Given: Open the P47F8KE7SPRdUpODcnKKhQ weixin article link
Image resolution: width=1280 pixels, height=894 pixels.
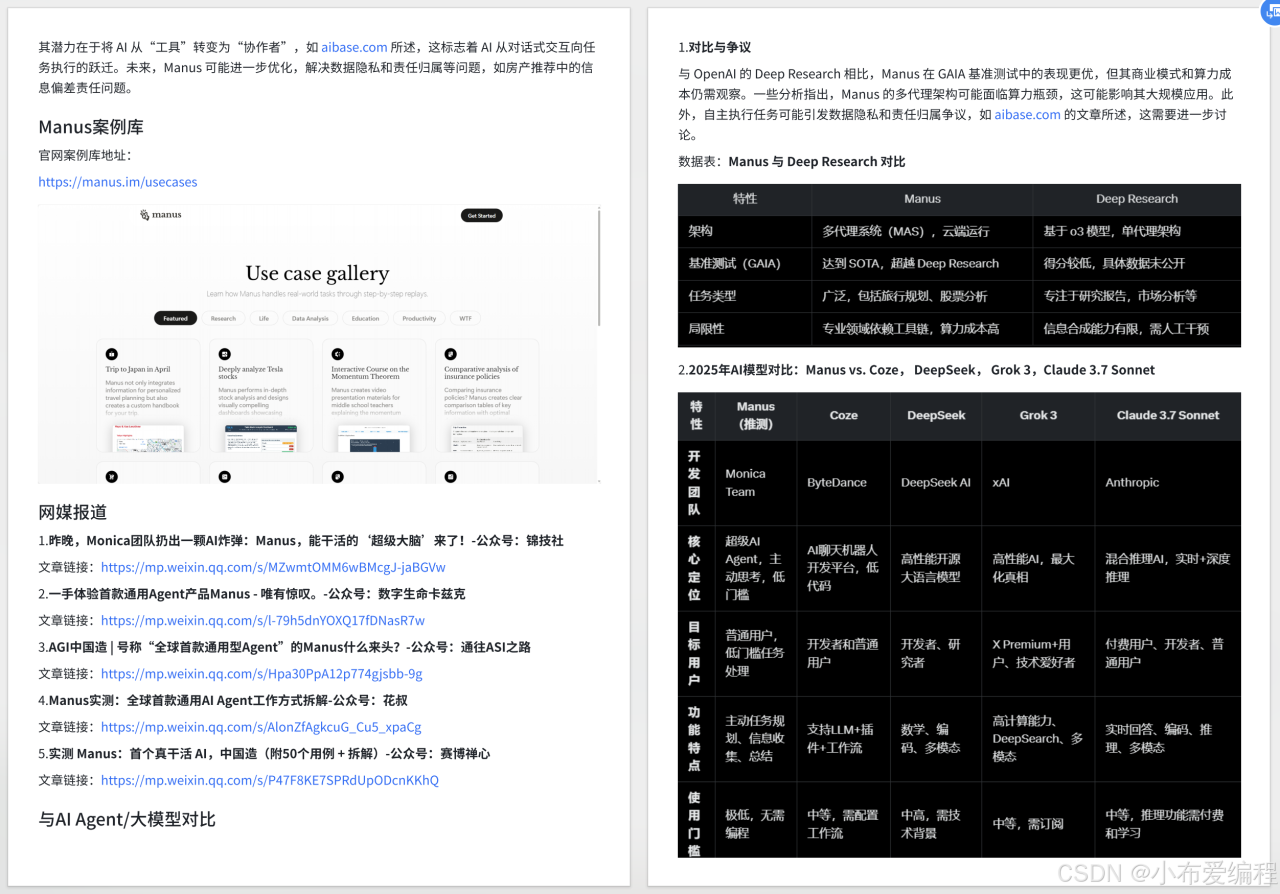Looking at the screenshot, I should [270, 780].
